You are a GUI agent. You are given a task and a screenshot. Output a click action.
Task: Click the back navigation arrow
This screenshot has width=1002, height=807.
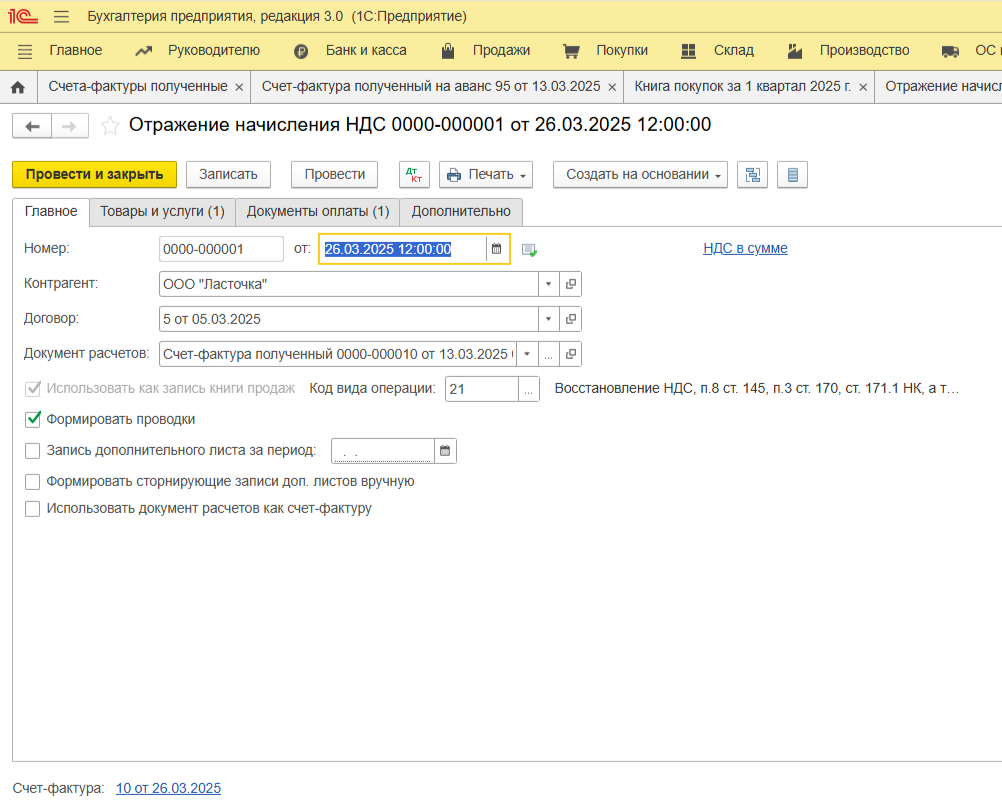(x=31, y=126)
